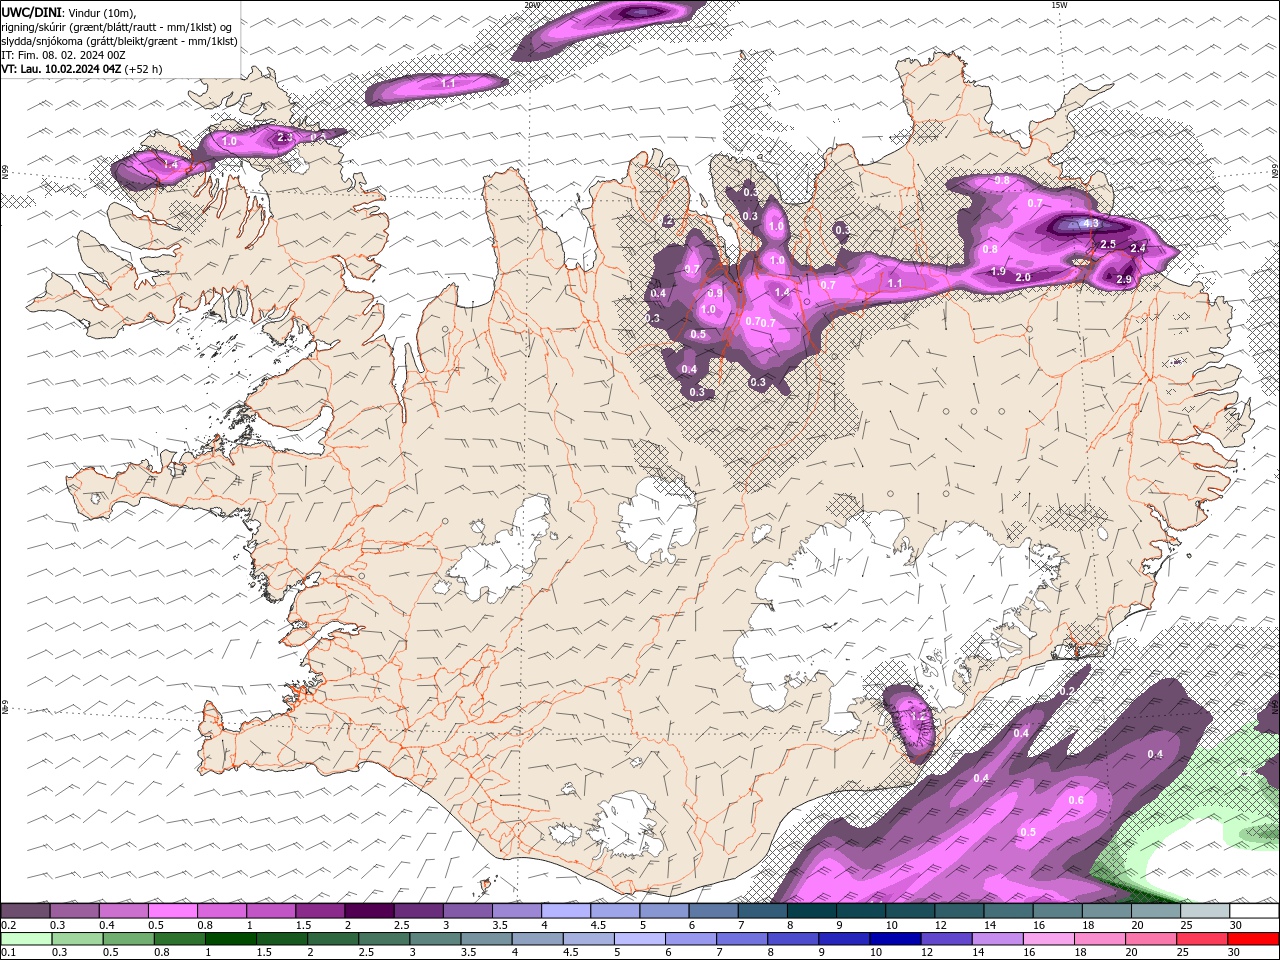Pick upper legend white swatch labeled 30
This screenshot has height=960, width=1280.
[x=1254, y=910]
